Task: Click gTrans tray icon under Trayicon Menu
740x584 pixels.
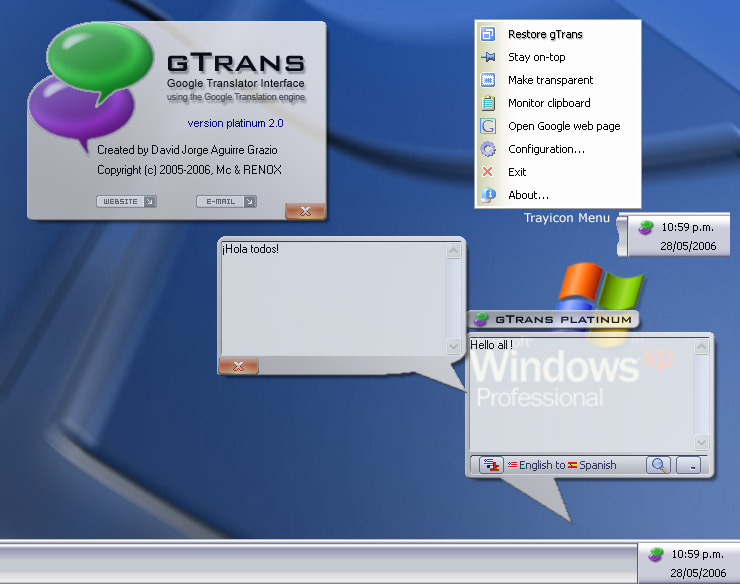Action: 646,227
